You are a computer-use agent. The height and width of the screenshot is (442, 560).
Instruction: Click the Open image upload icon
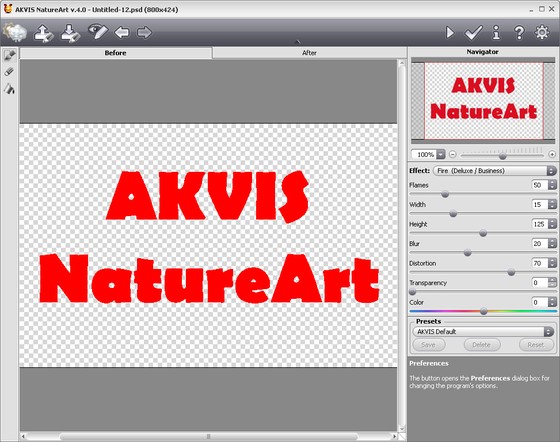pyautogui.click(x=43, y=33)
